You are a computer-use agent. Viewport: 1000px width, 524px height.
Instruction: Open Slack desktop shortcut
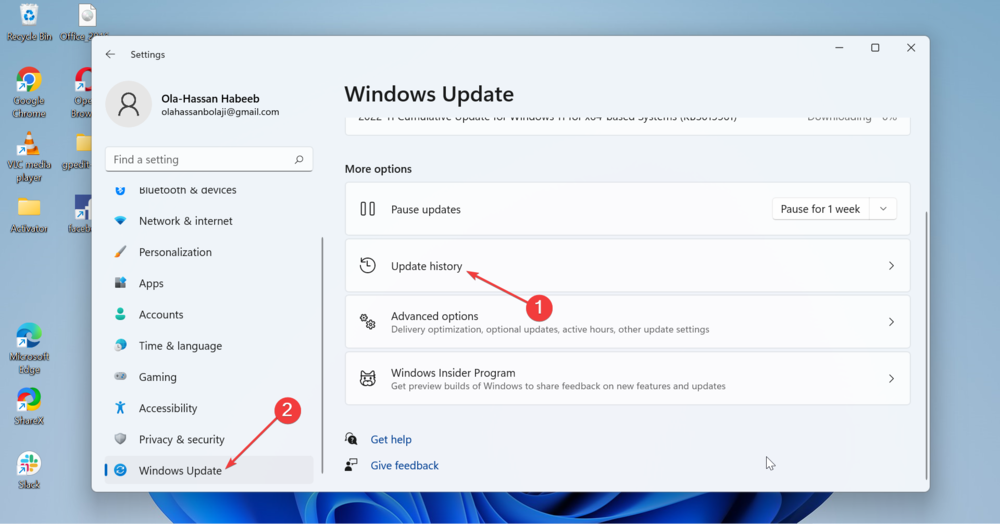[x=29, y=470]
